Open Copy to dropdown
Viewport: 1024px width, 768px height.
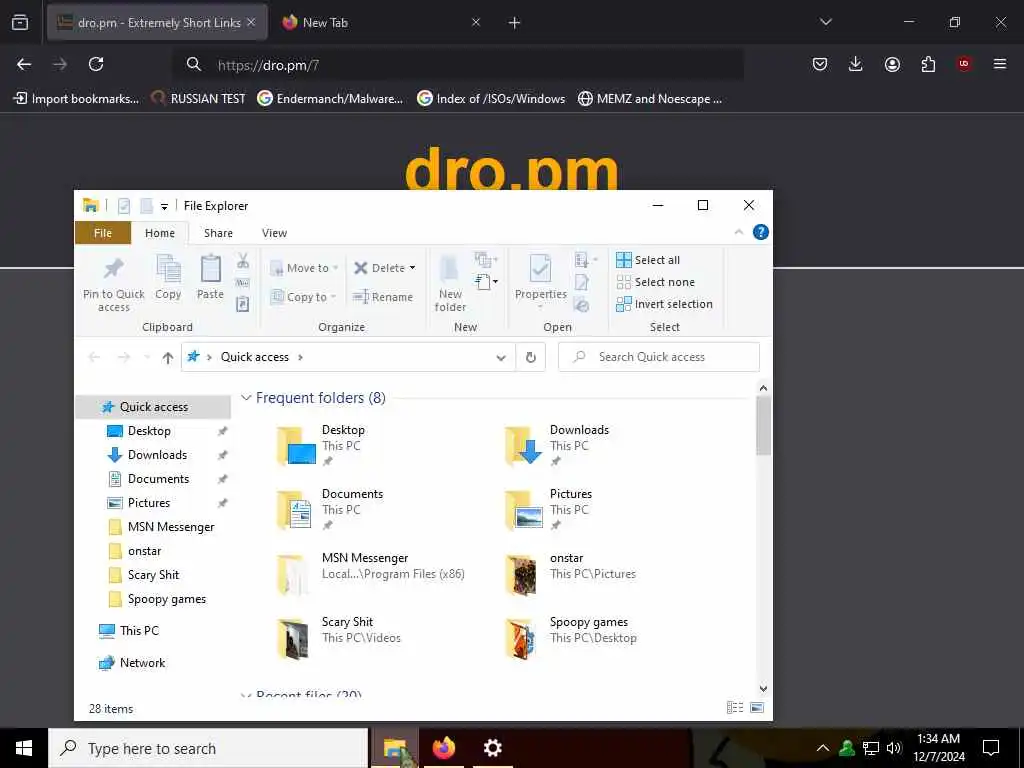point(304,297)
